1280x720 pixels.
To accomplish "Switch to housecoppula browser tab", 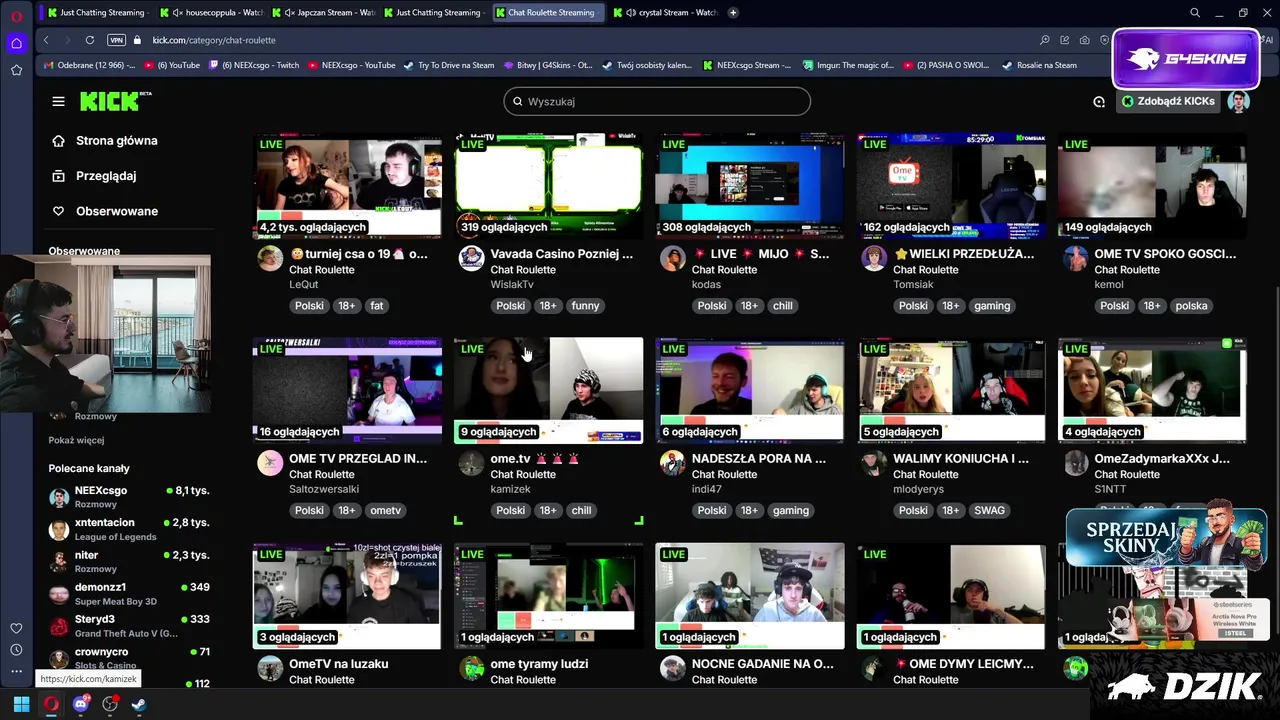I will pyautogui.click(x=211, y=13).
